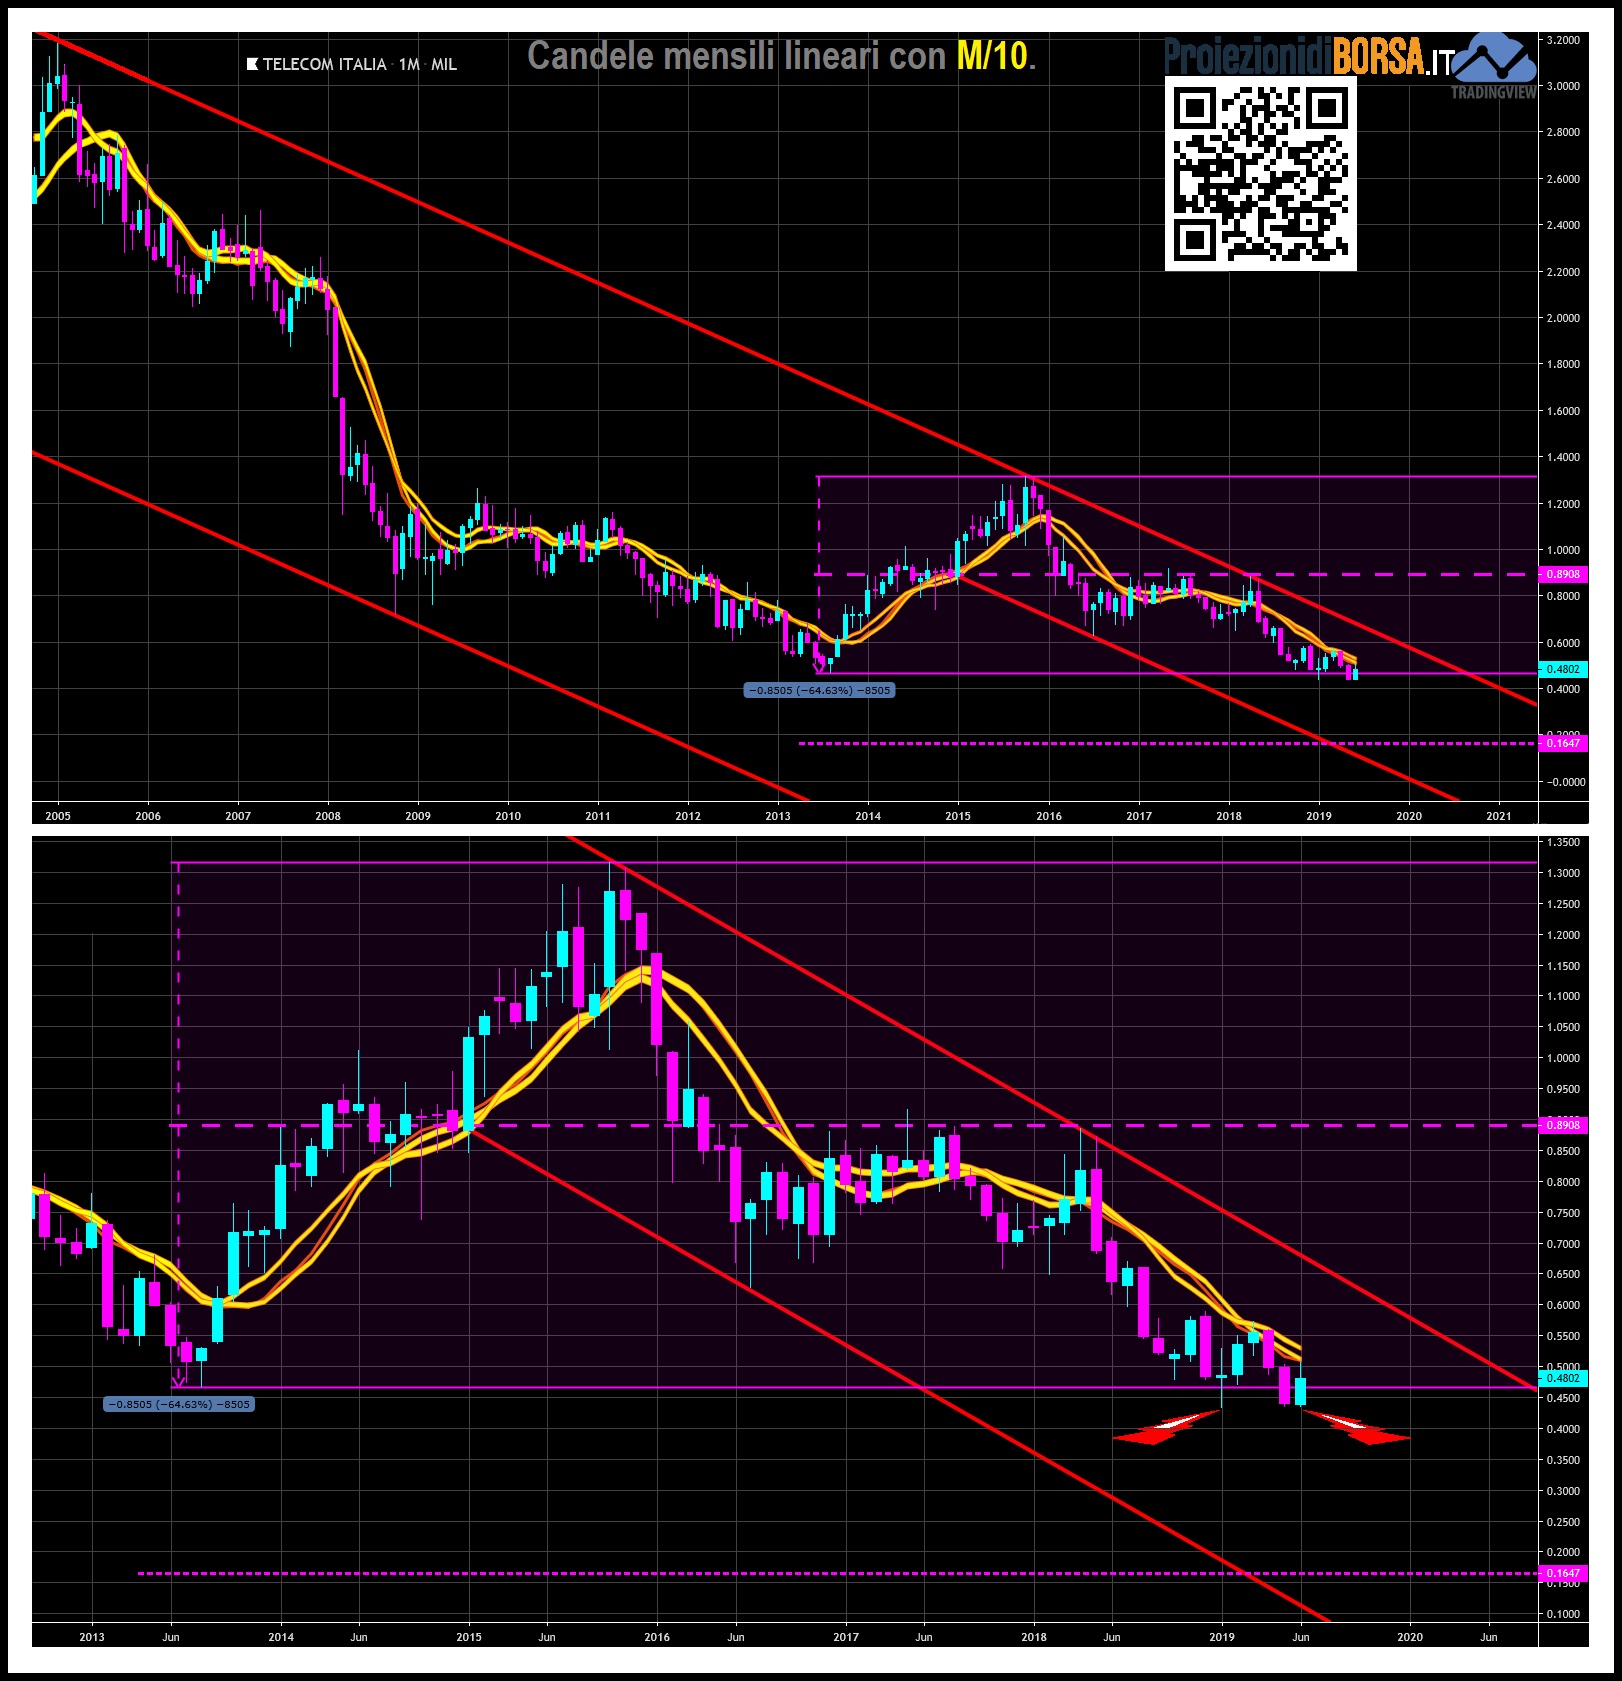1622x1681 pixels.
Task: Click the small logo icon before TELECOM ITALIA
Action: 253,64
